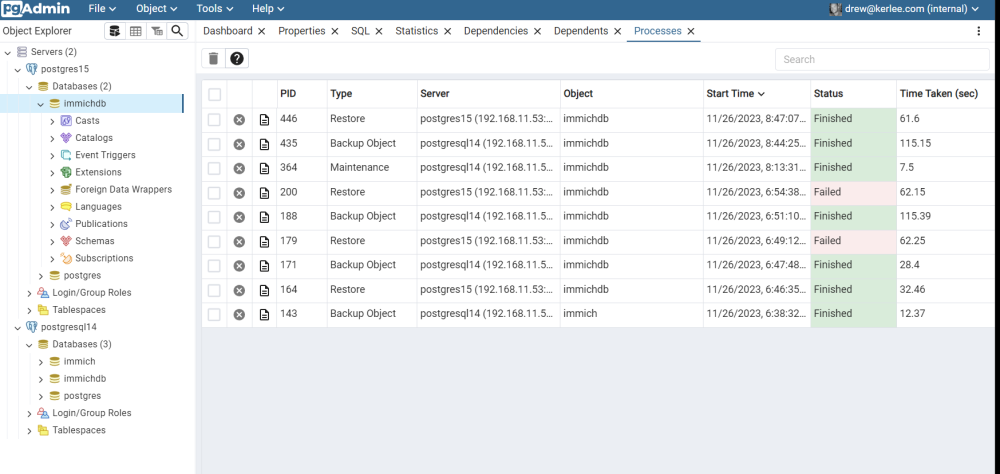
Task: Click the View Data table icon in Object Explorer
Action: 135,31
